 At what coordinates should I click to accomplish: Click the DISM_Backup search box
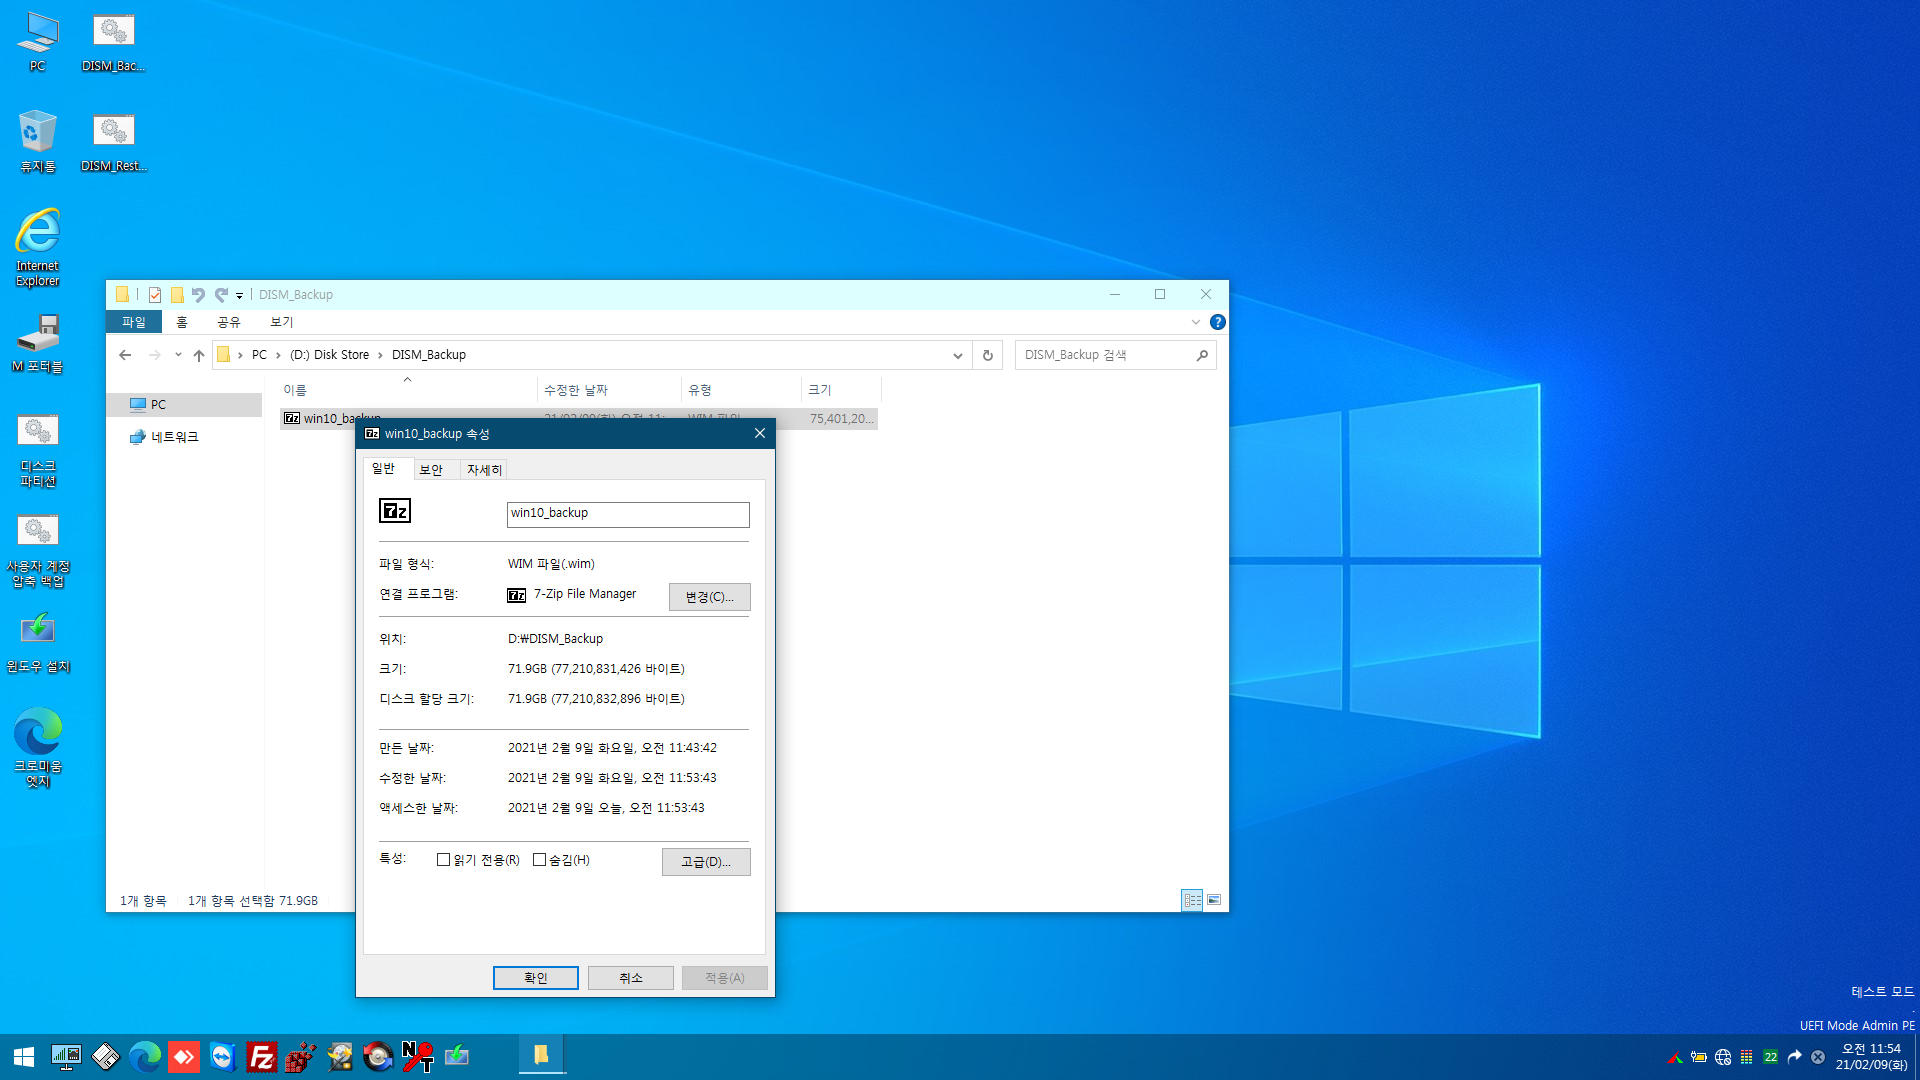(x=1115, y=355)
